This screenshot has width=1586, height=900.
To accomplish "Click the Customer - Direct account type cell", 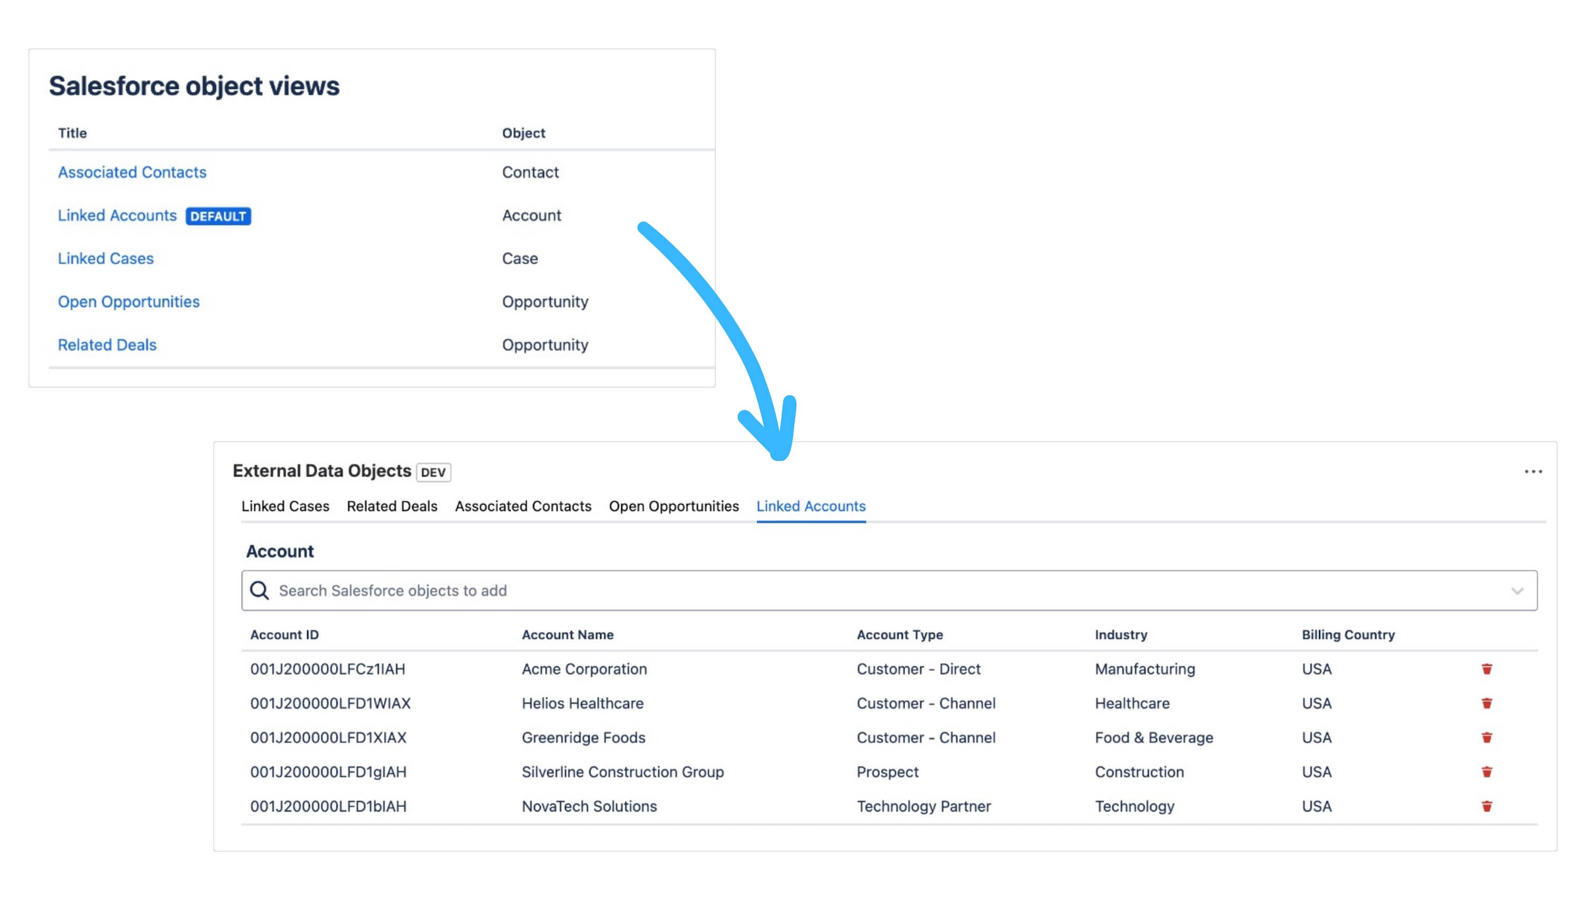I will (919, 669).
